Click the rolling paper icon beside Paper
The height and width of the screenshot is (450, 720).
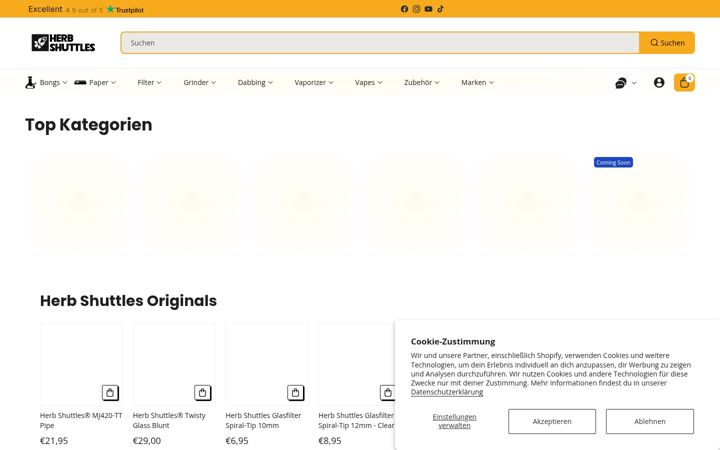coord(80,82)
